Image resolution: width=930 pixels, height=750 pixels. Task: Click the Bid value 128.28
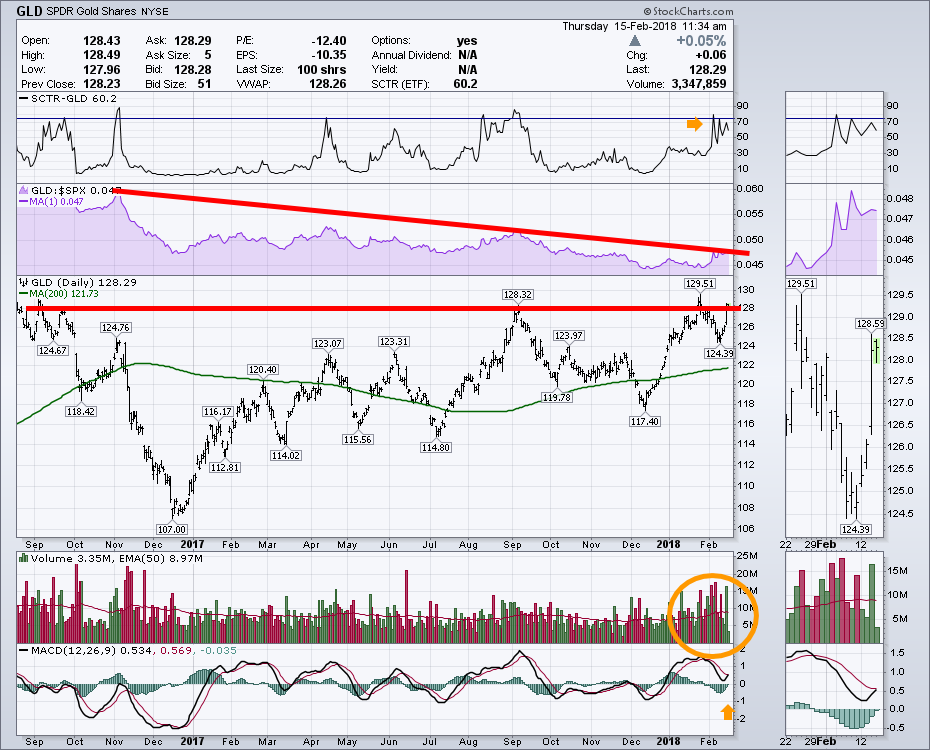point(193,69)
